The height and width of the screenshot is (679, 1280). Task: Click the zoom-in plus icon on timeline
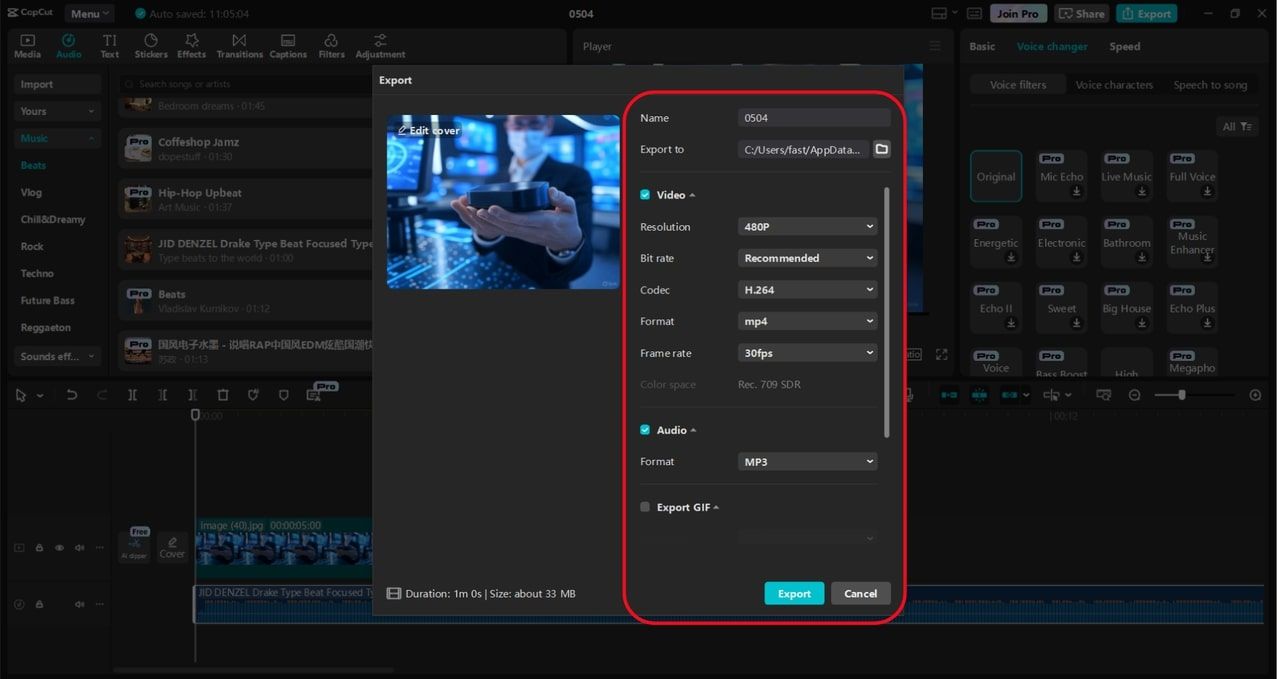1255,395
